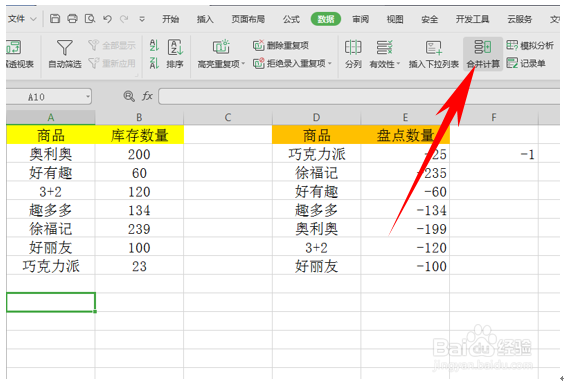Screen dimensions: 564x385
Task: Select cell containing 奥利奥 in column A
Action: click(x=51, y=154)
